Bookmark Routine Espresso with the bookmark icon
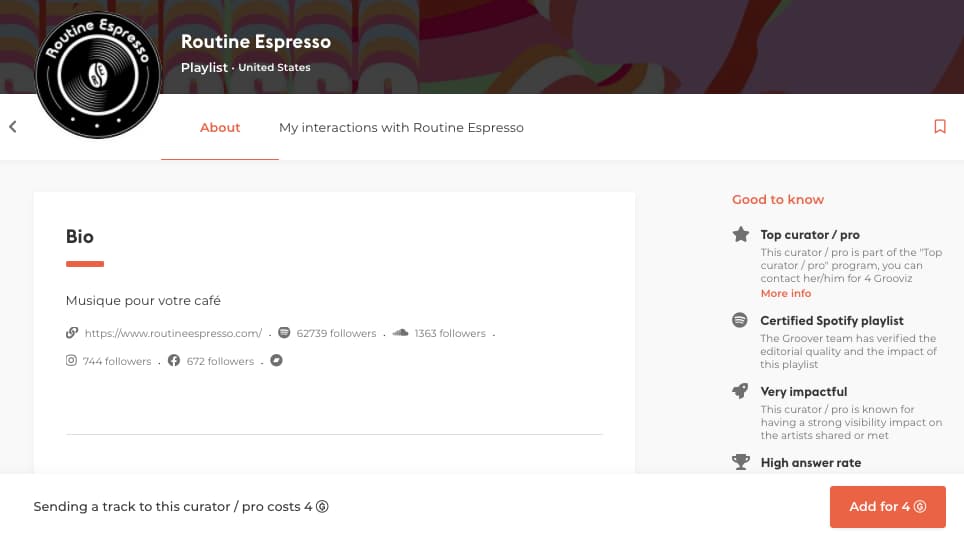Viewport: 964px width, 536px height. pyautogui.click(x=939, y=127)
